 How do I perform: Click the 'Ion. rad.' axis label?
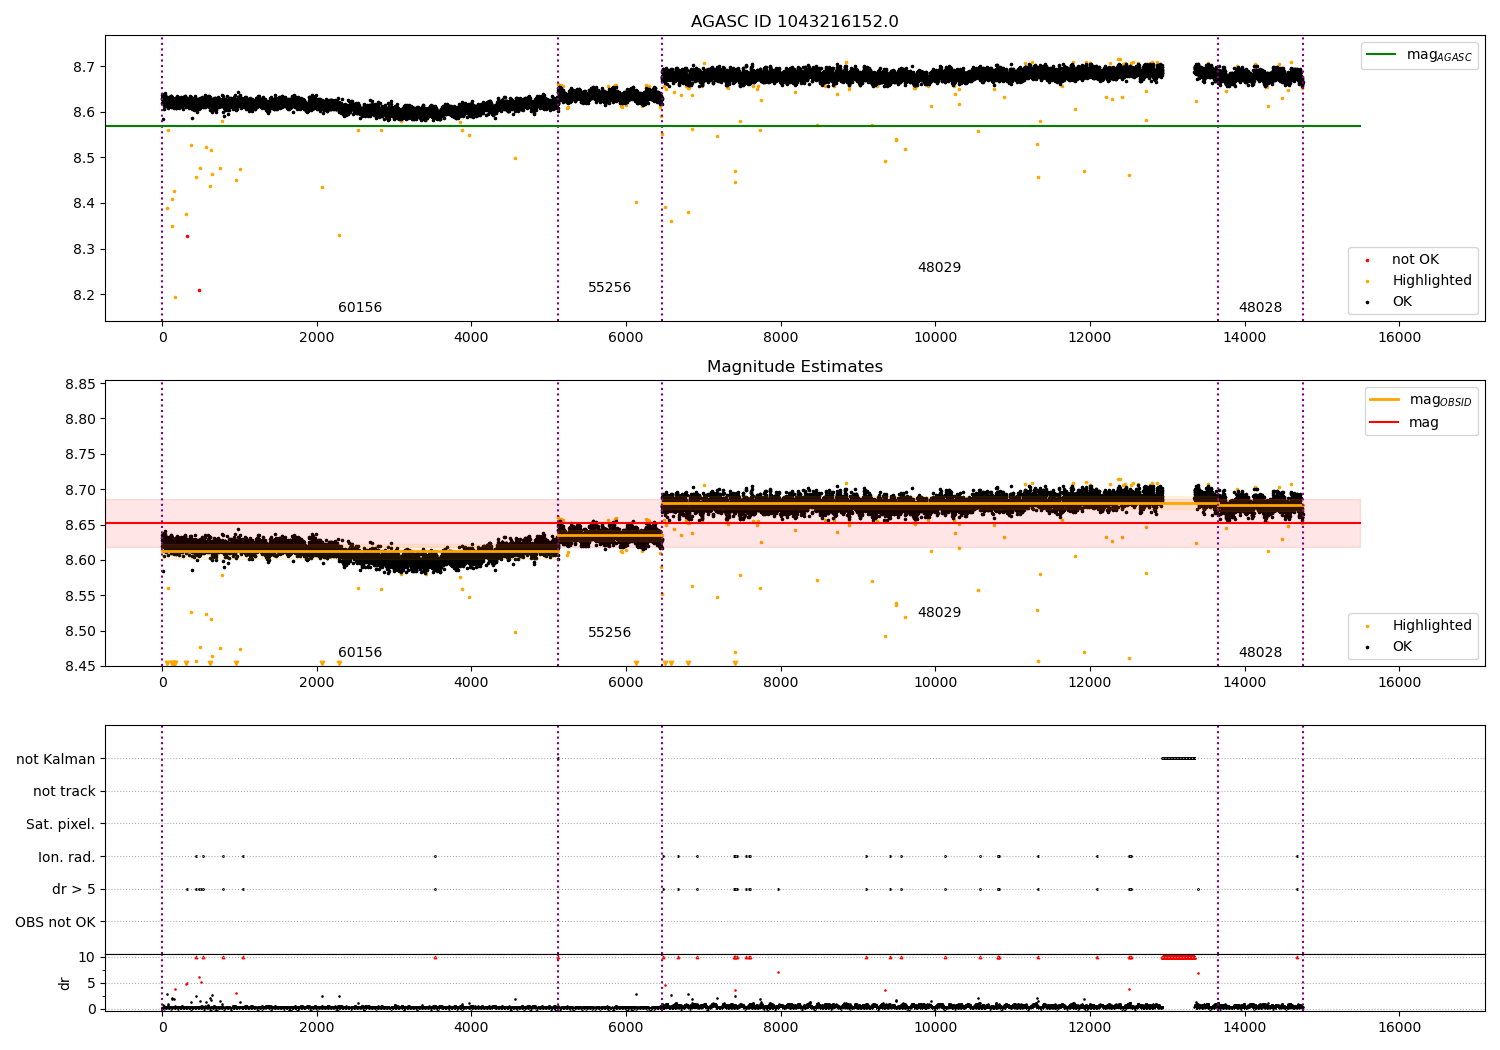67,857
